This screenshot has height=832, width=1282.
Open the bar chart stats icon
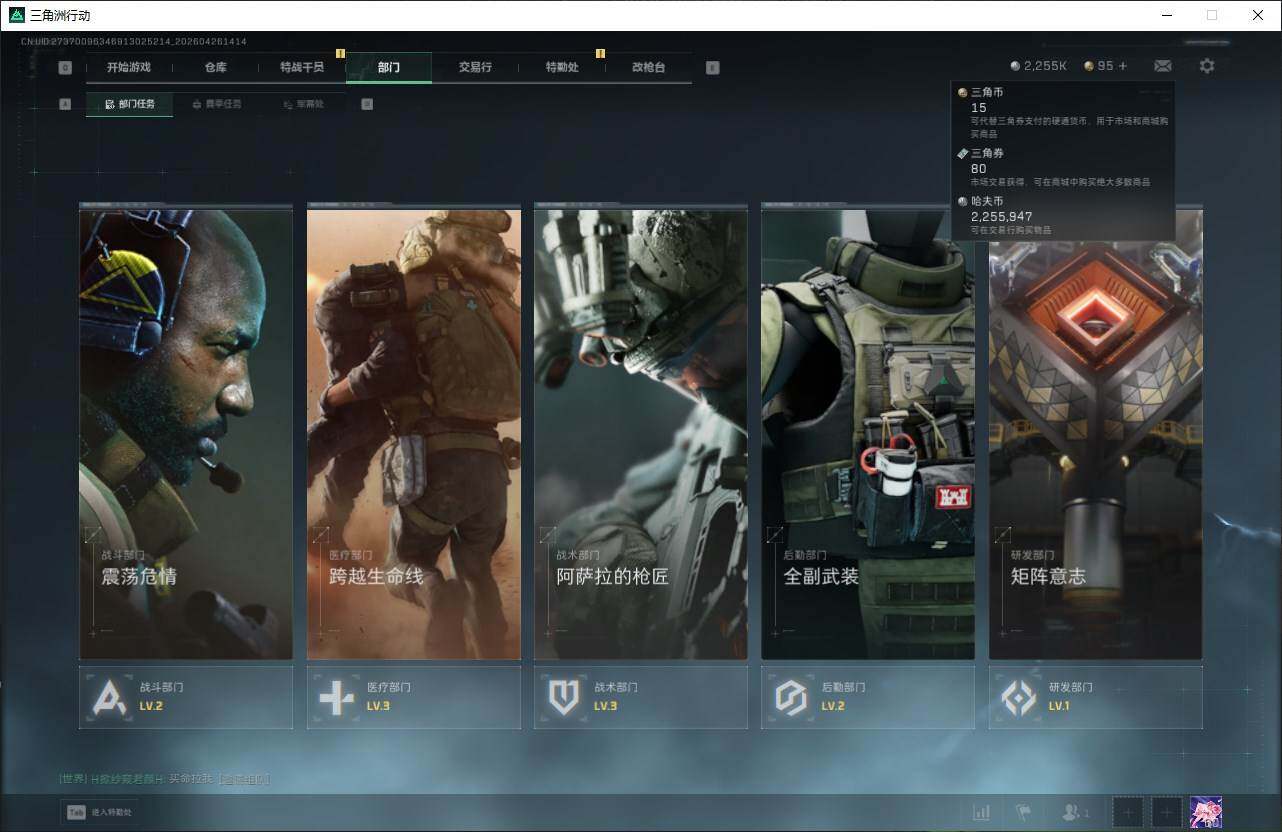pyautogui.click(x=981, y=813)
